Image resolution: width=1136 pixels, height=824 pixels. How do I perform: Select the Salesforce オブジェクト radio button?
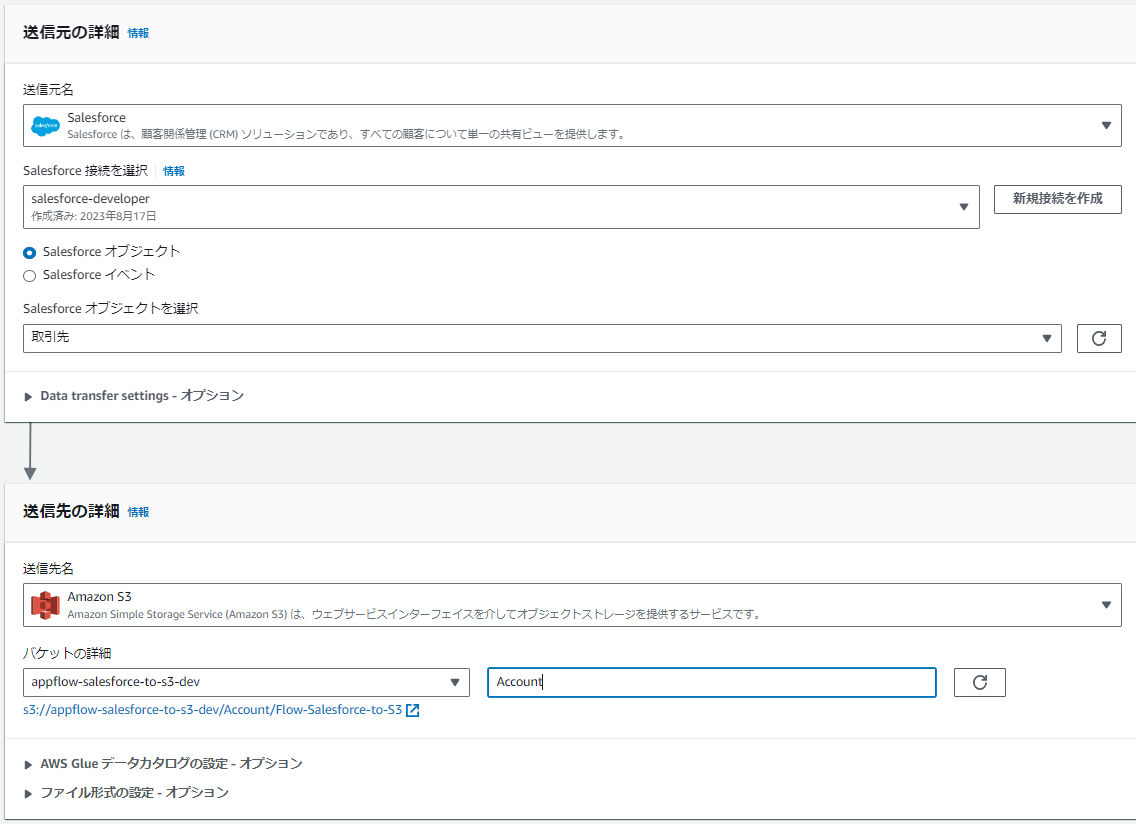coord(30,252)
